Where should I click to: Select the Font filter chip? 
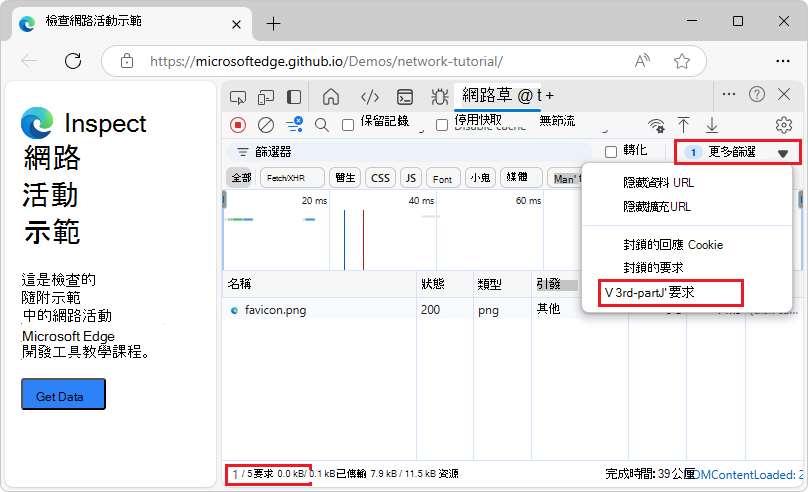point(443,179)
